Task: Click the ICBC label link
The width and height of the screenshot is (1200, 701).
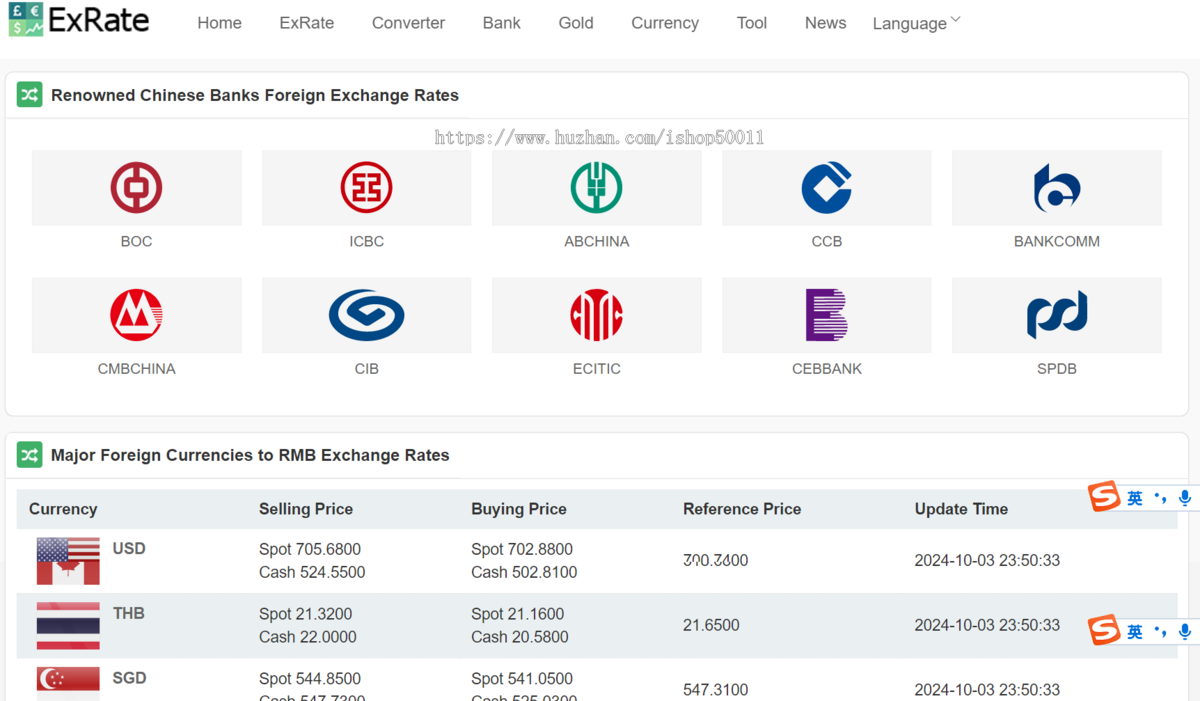Action: pos(366,241)
